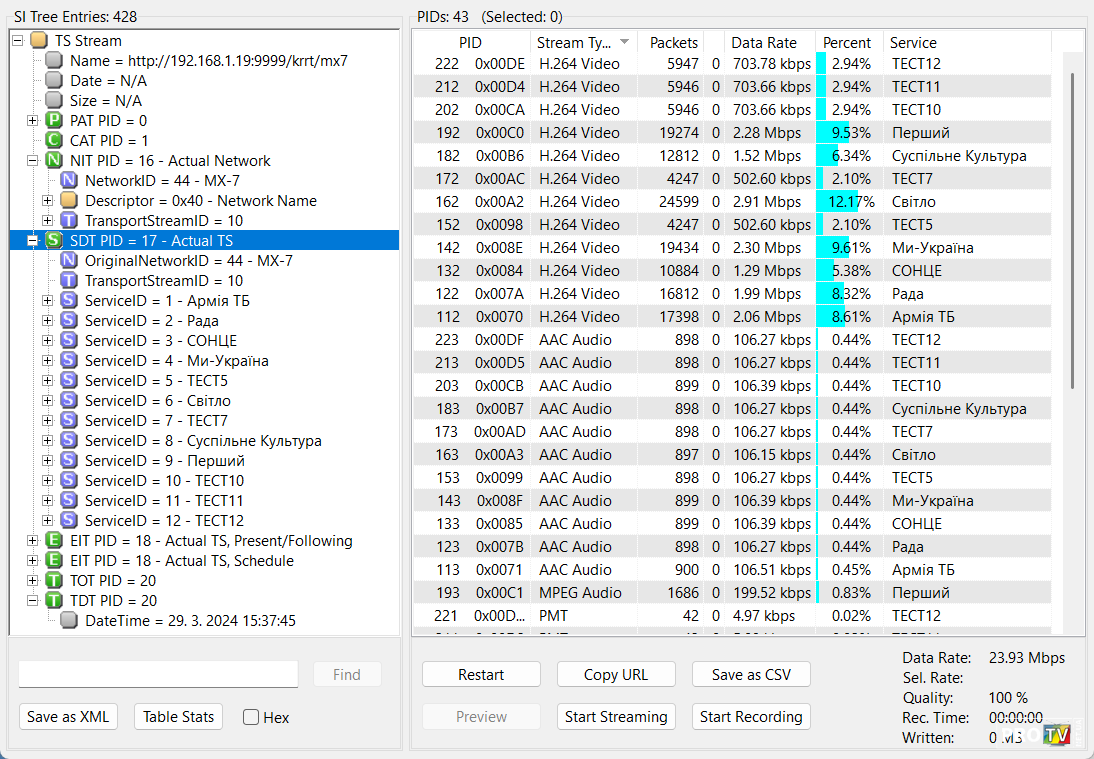Click the green P icon for PAT PID
This screenshot has height=759, width=1094.
click(x=54, y=121)
